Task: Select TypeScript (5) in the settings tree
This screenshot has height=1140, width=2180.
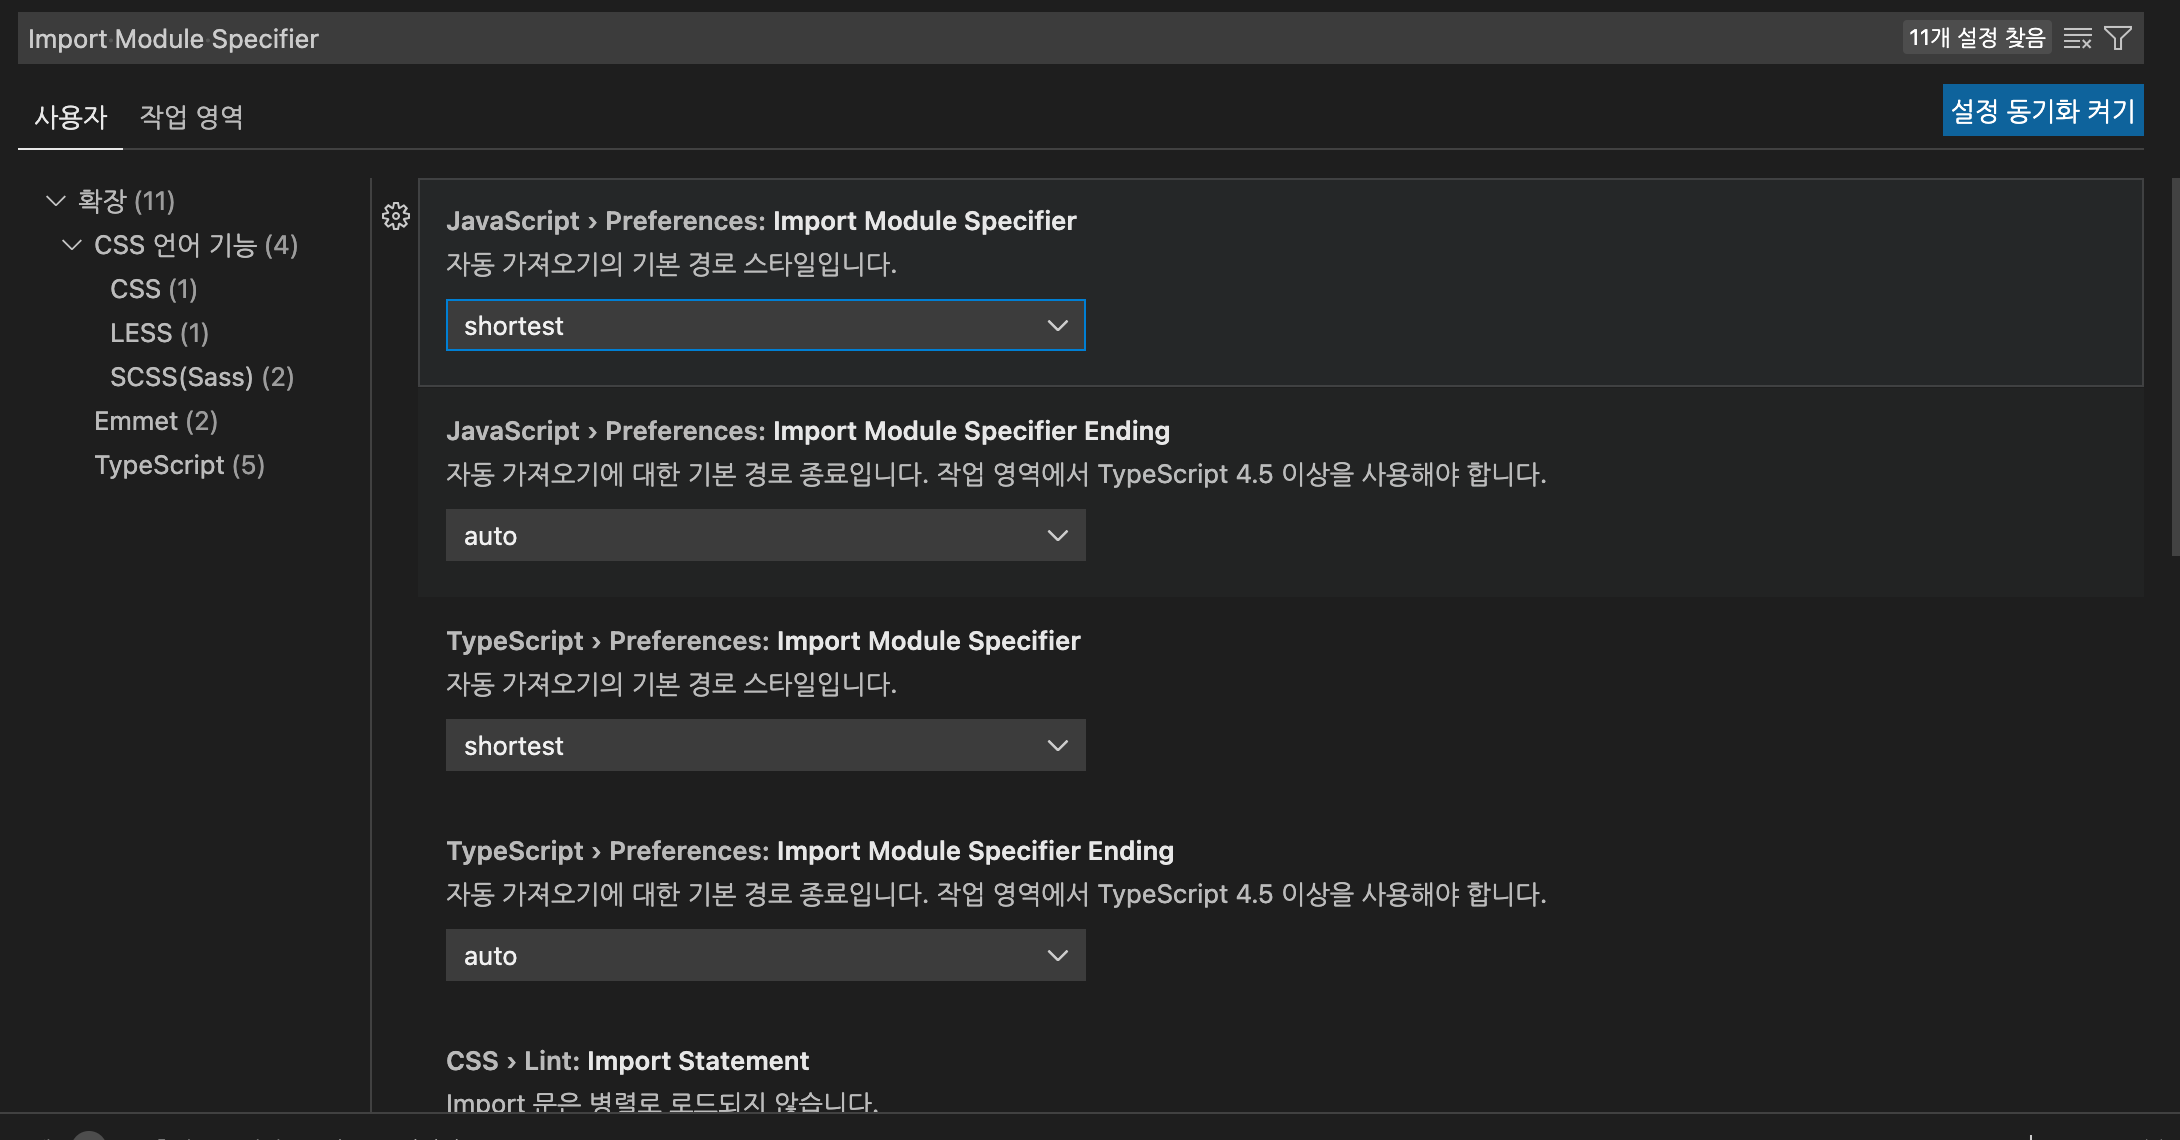Action: pyautogui.click(x=179, y=465)
